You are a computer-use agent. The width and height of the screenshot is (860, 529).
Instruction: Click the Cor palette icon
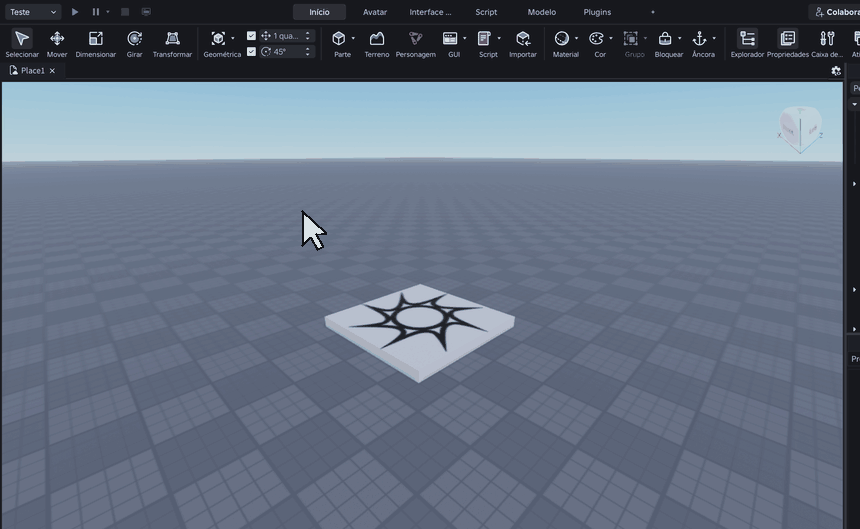pyautogui.click(x=596, y=38)
